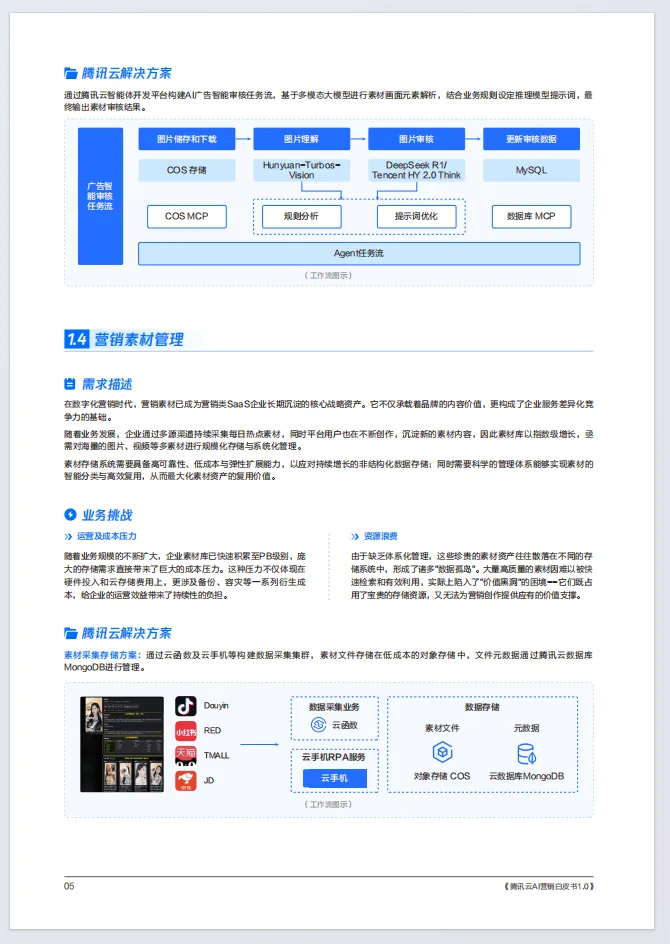The height and width of the screenshot is (944, 670).
Task: Click the JD app icon
Action: [185, 781]
